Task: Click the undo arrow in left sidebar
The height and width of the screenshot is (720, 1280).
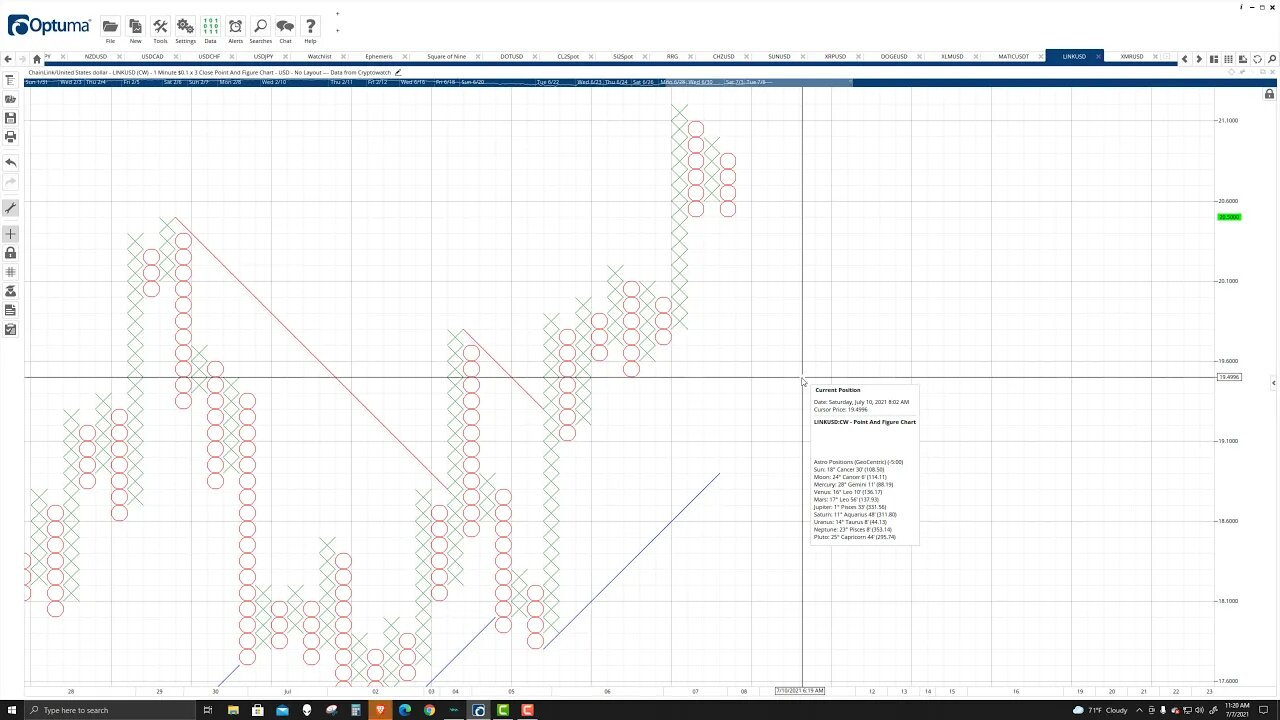Action: click(x=10, y=162)
